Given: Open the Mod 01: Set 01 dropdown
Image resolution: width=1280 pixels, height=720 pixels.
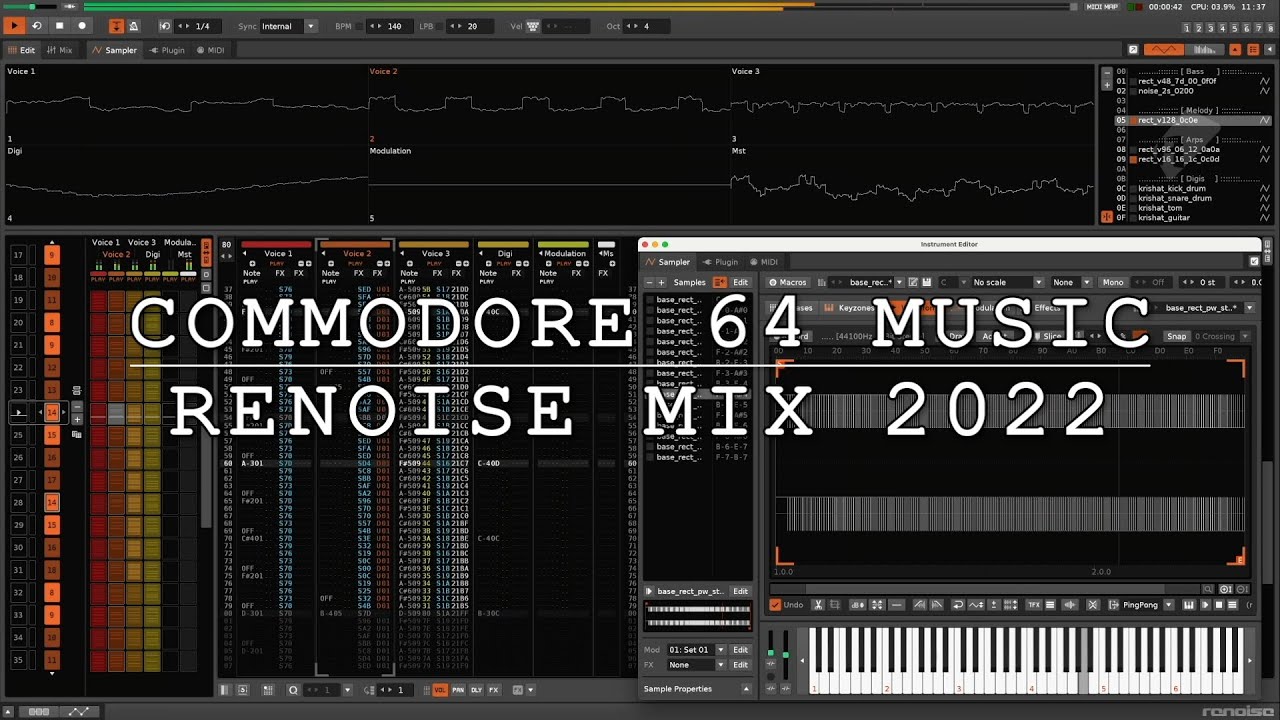Looking at the screenshot, I should coord(697,650).
